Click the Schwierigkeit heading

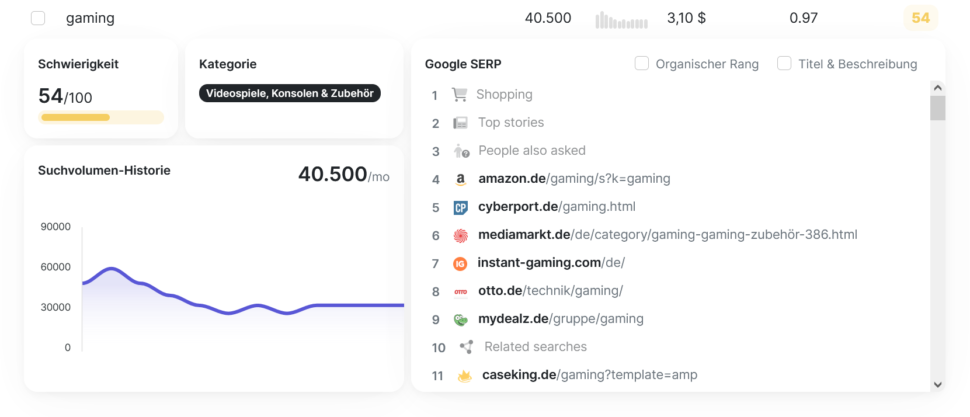point(78,64)
